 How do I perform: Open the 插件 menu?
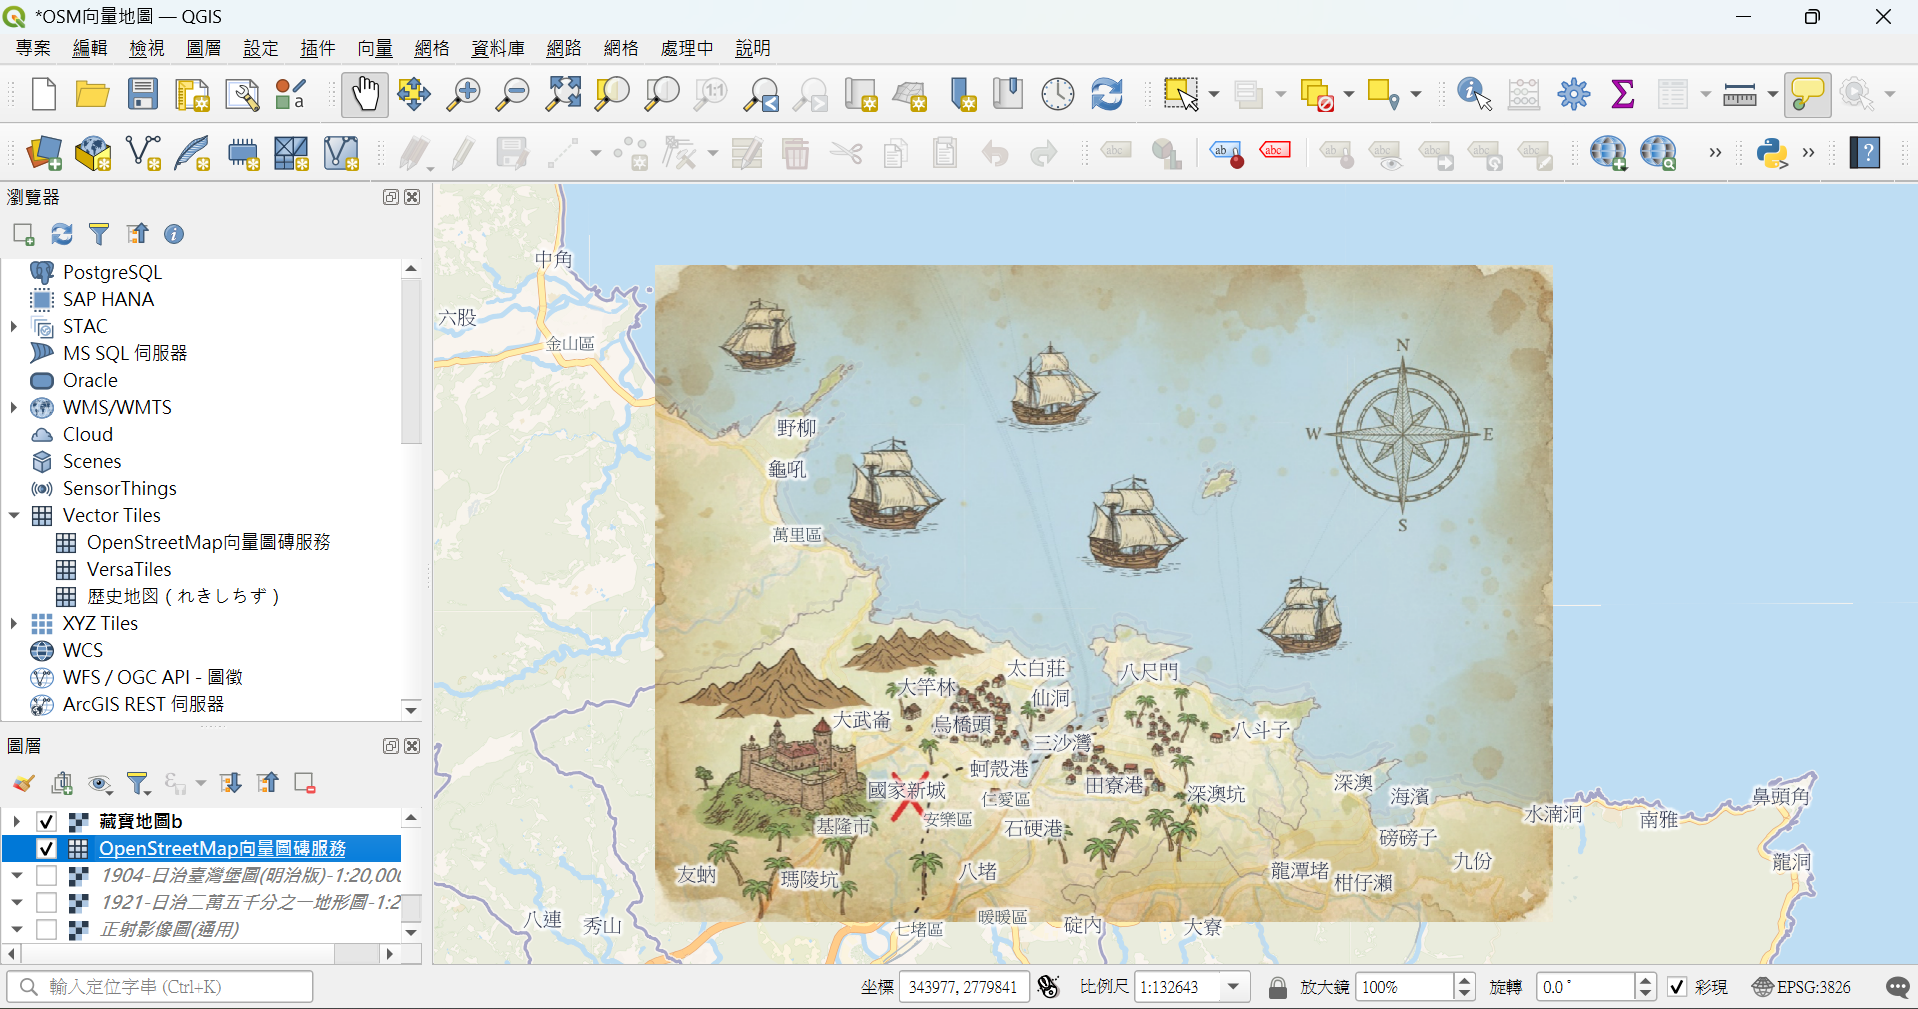tap(318, 49)
